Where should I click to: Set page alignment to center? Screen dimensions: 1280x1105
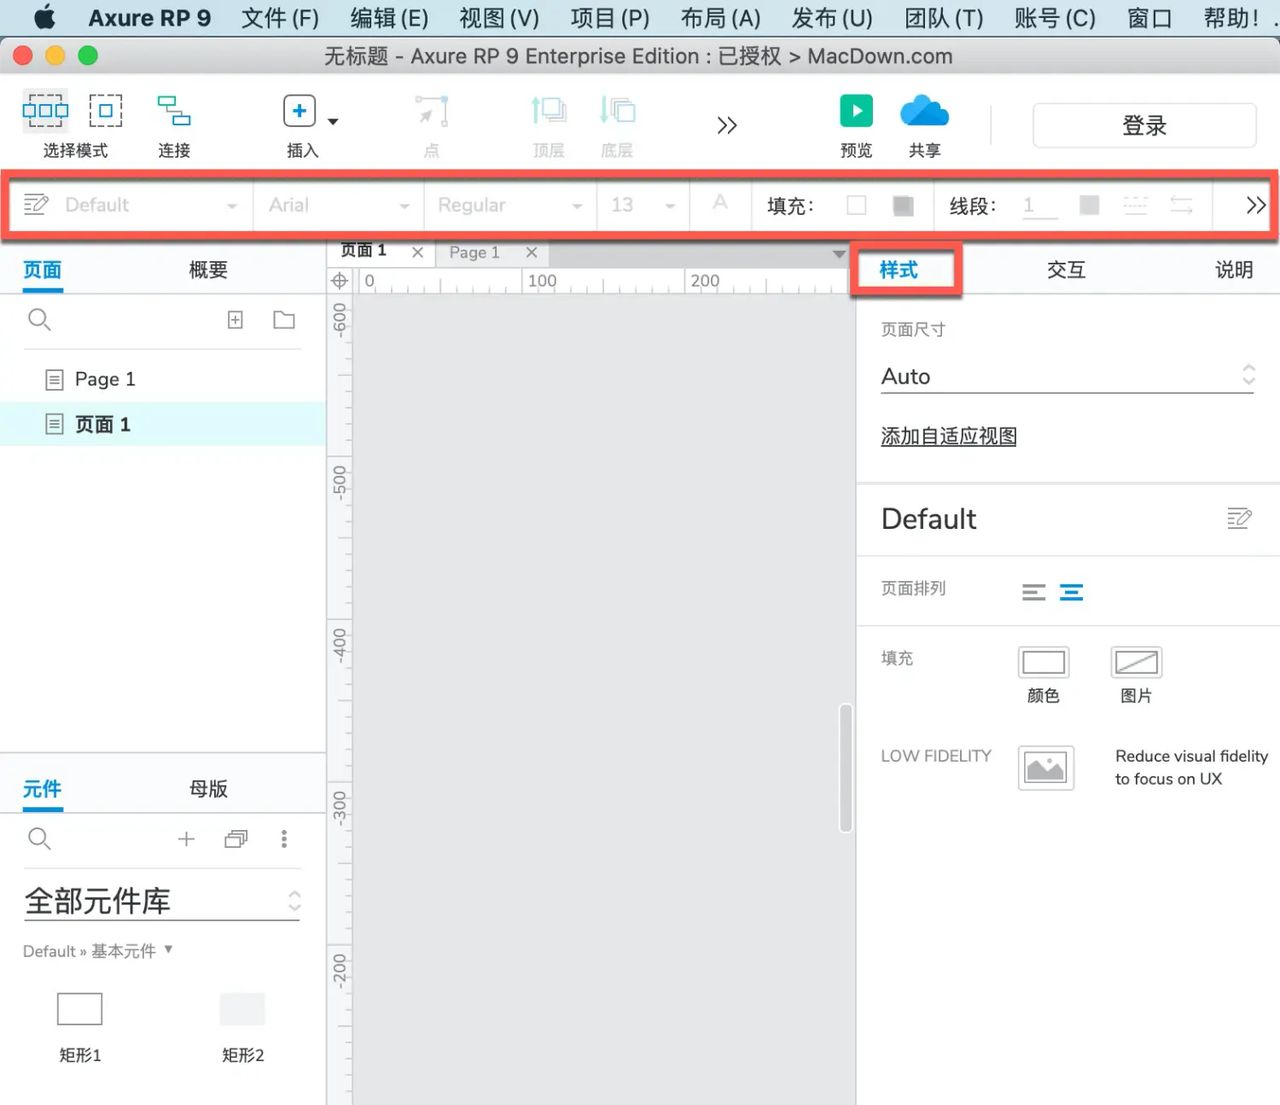[1071, 592]
